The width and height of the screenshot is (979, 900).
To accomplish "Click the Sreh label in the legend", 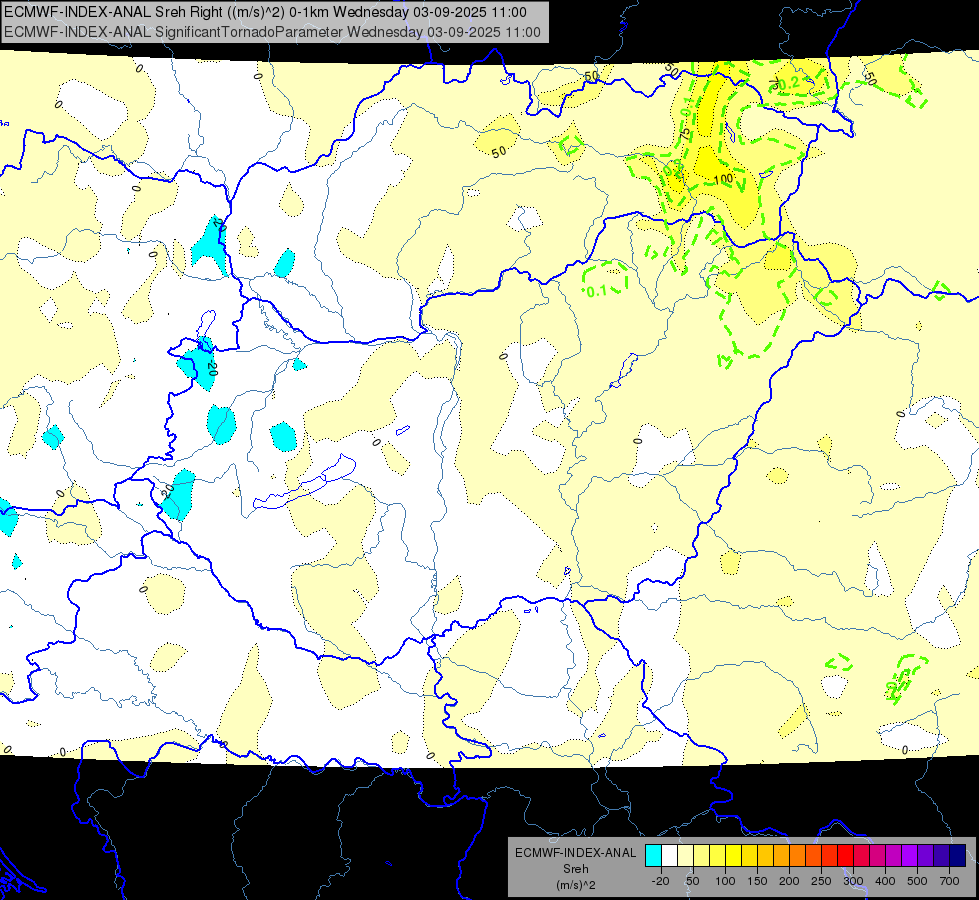I will pyautogui.click(x=575, y=869).
